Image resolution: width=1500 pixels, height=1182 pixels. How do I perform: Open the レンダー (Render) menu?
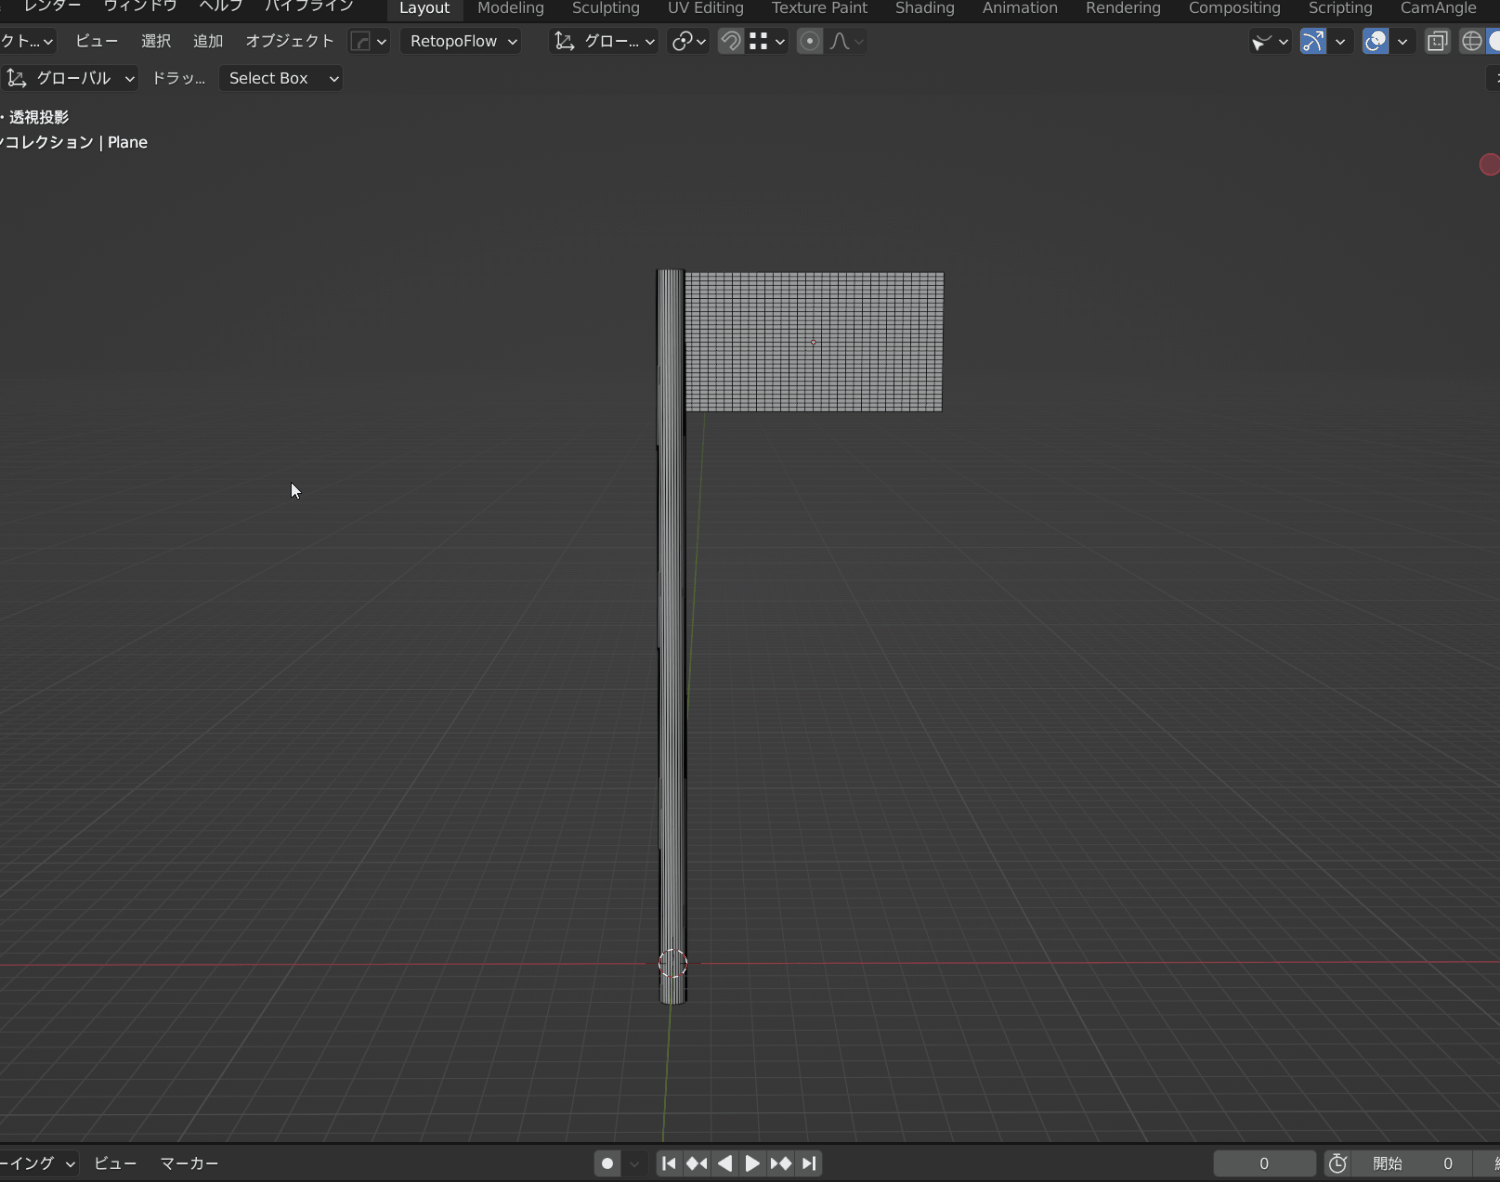[x=52, y=6]
